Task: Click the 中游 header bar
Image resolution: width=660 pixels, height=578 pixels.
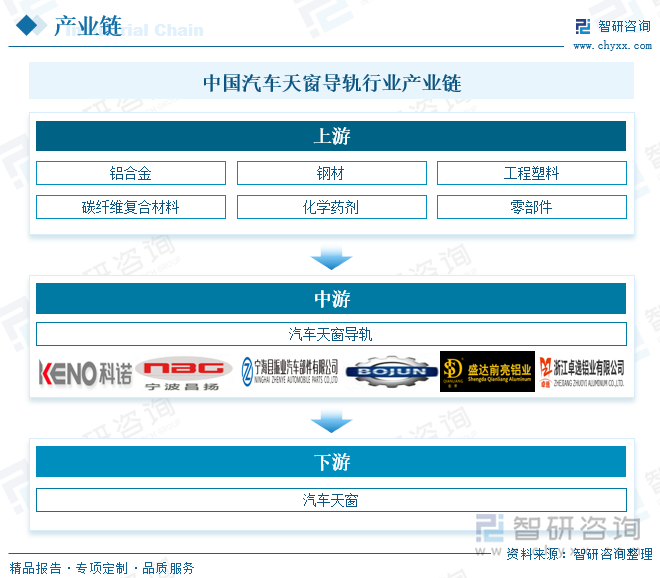Action: [x=331, y=298]
